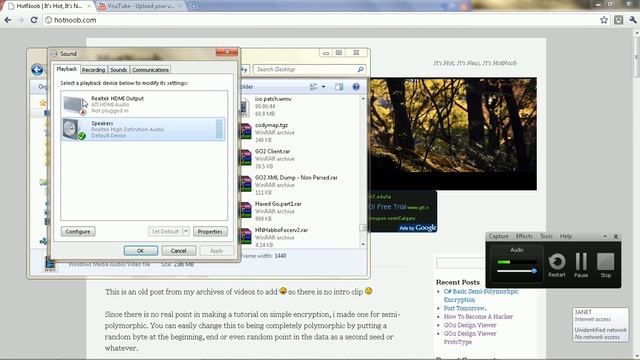
Task: Select Realtek HDMI Output device
Action: click(x=144, y=104)
